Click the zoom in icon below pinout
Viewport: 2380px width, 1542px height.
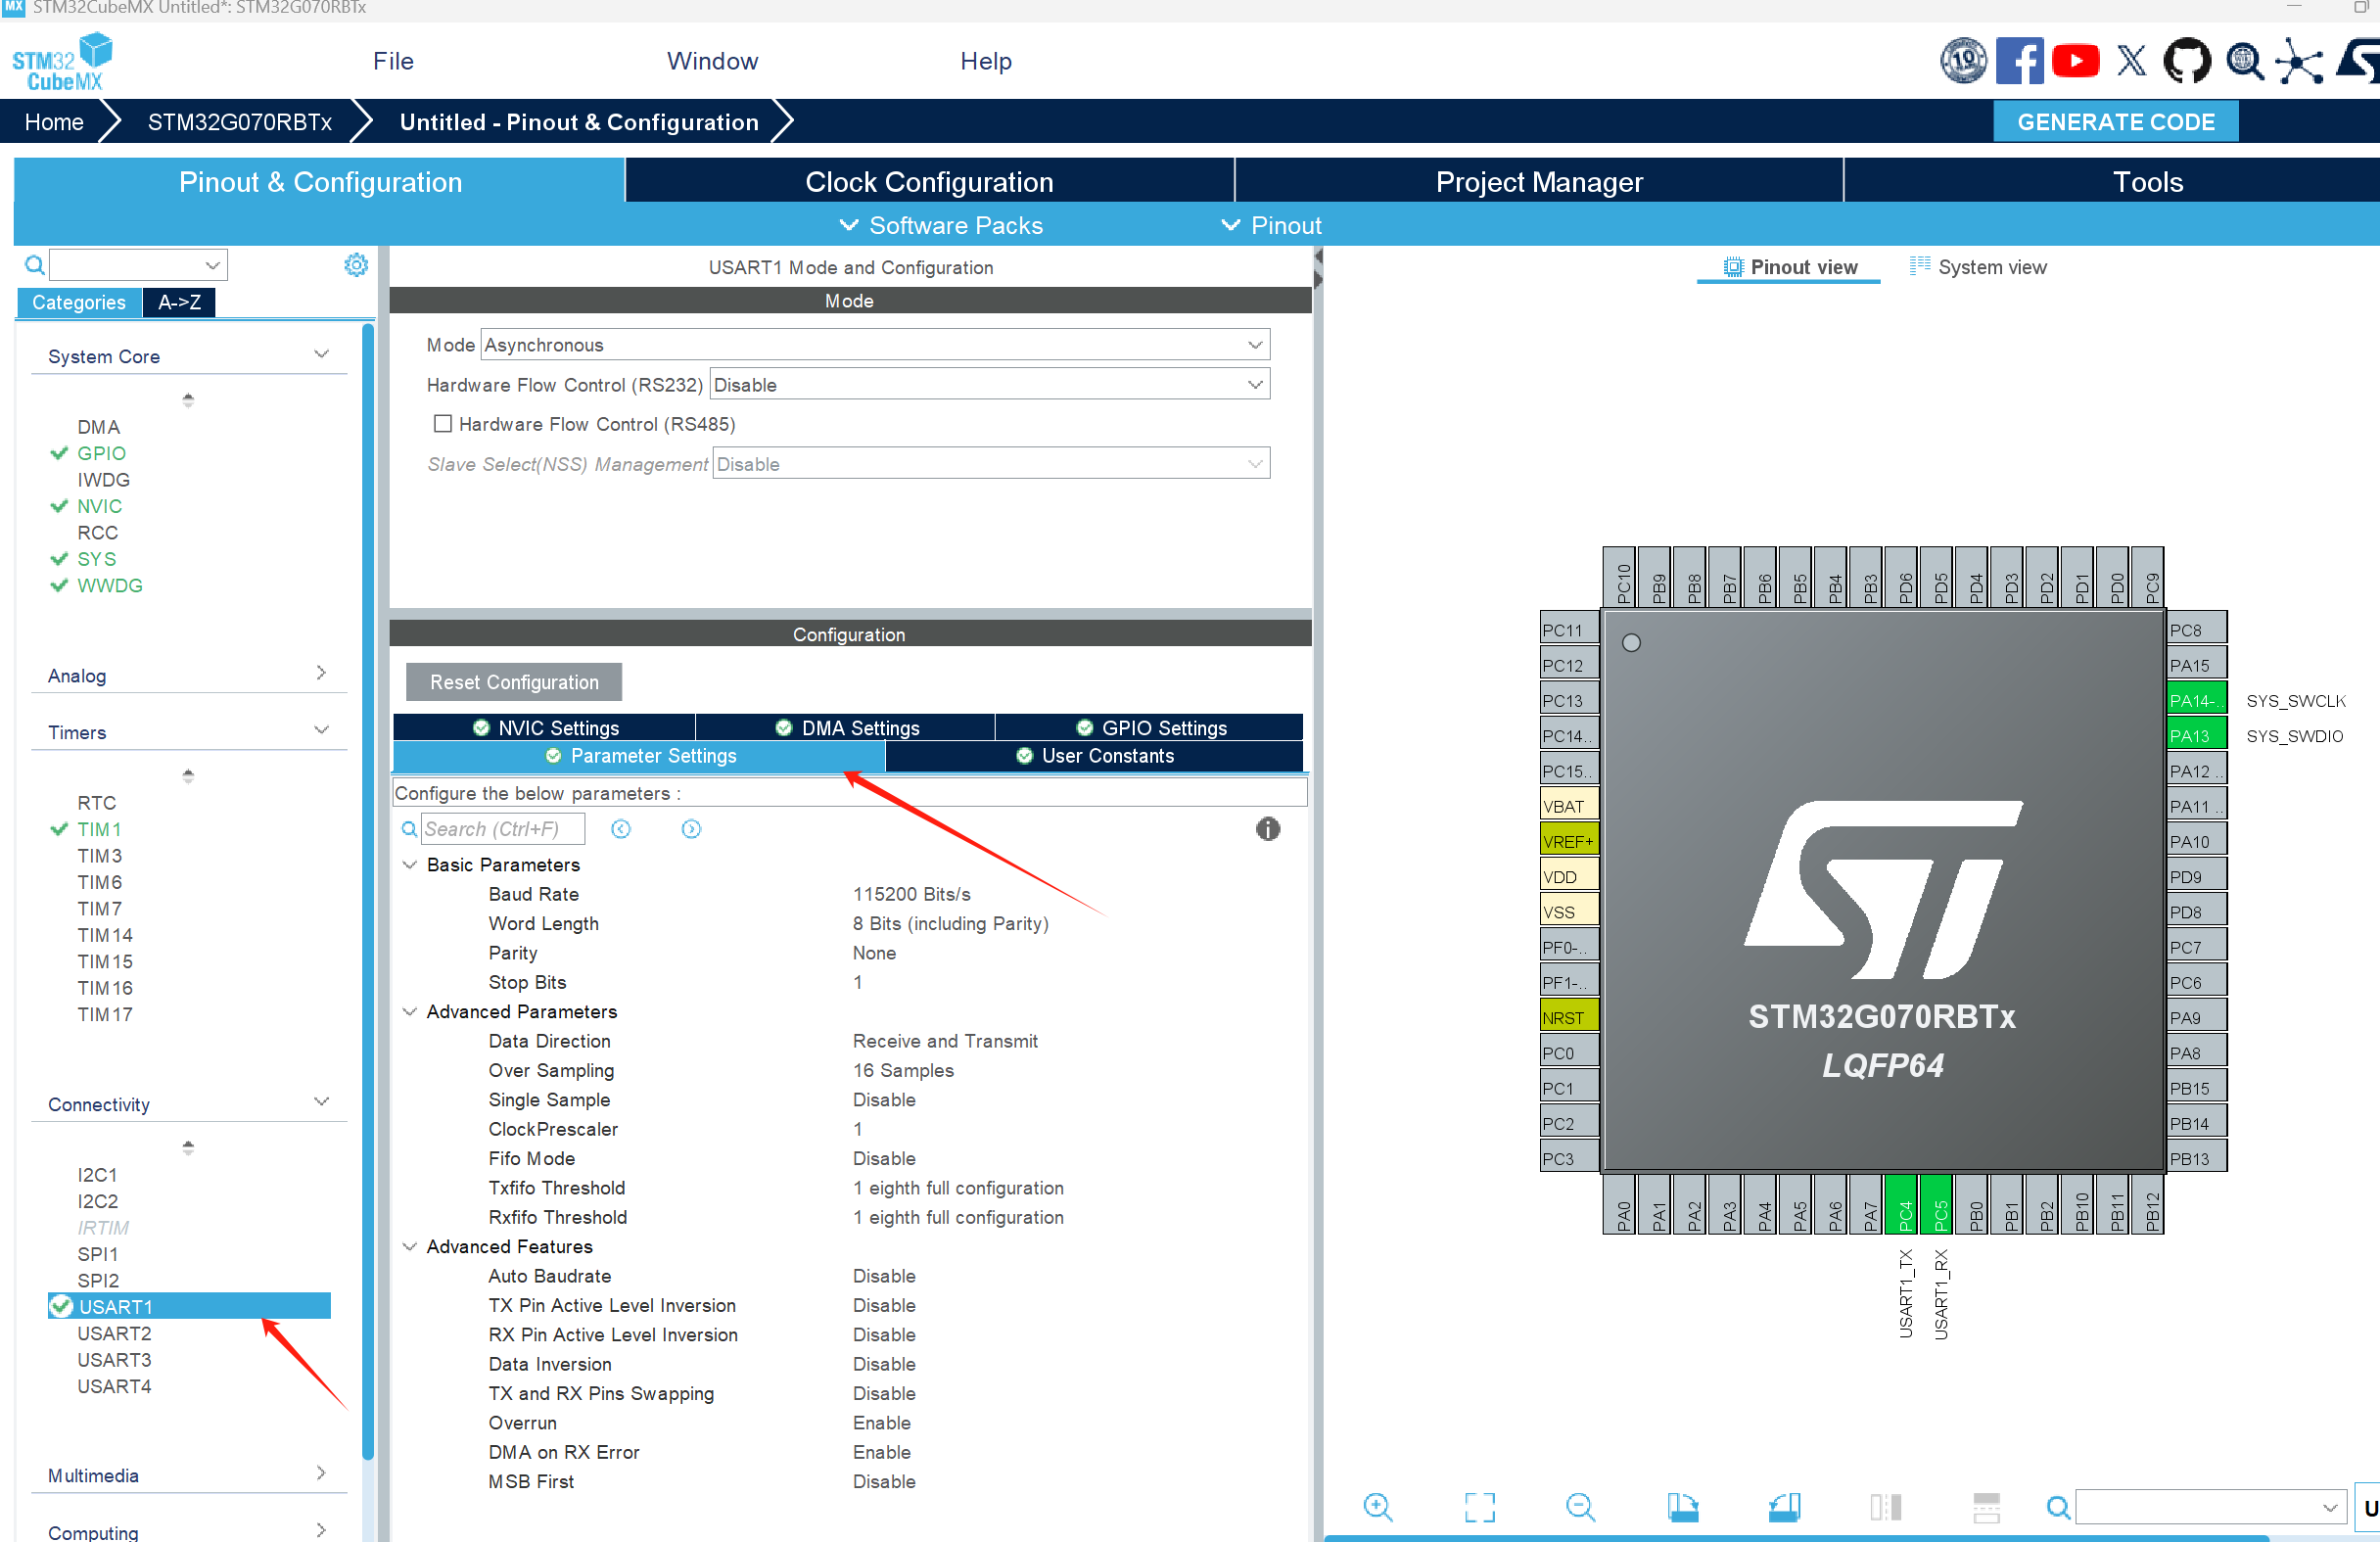[1377, 1506]
